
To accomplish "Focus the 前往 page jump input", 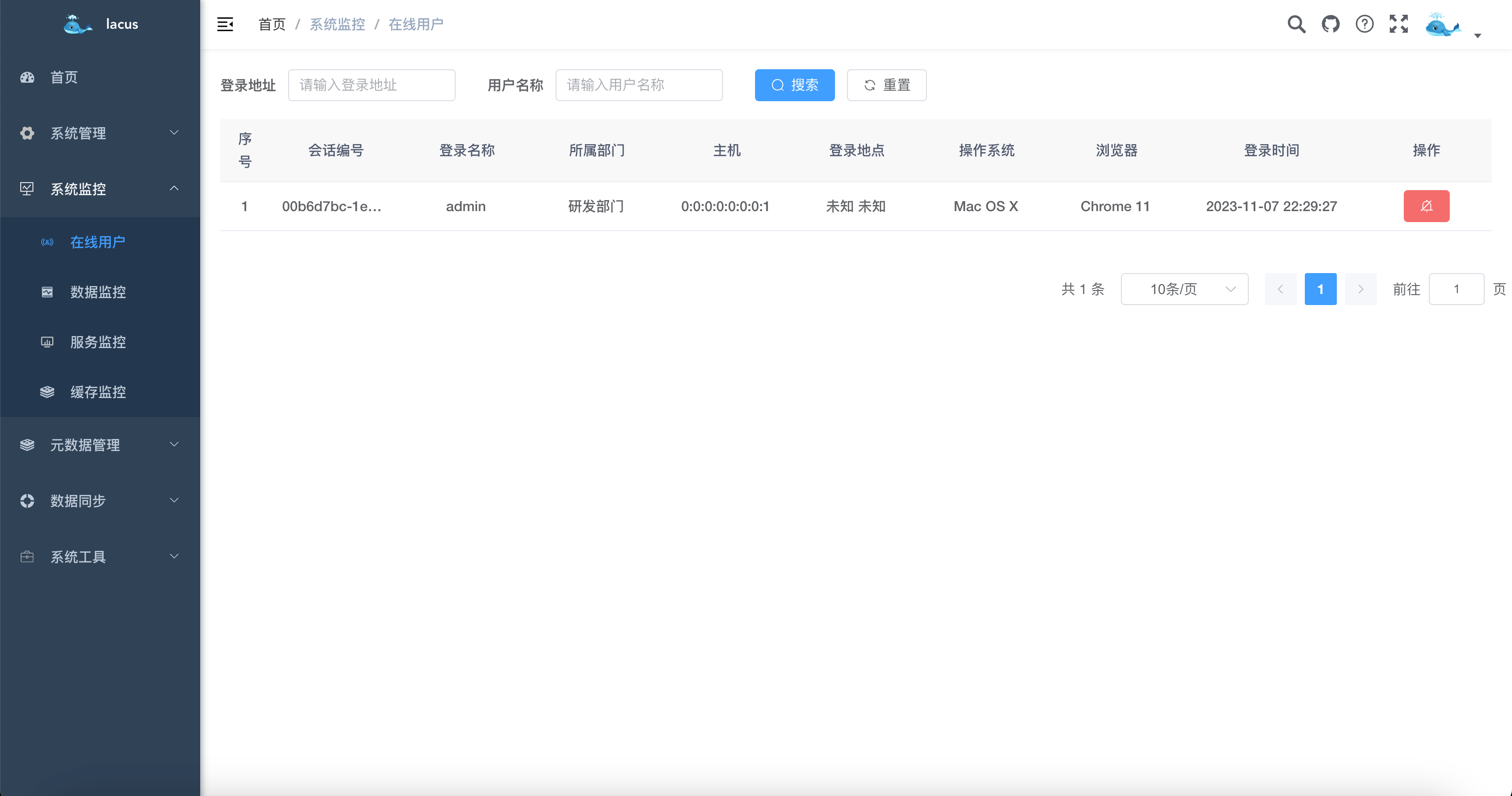I will [1457, 289].
